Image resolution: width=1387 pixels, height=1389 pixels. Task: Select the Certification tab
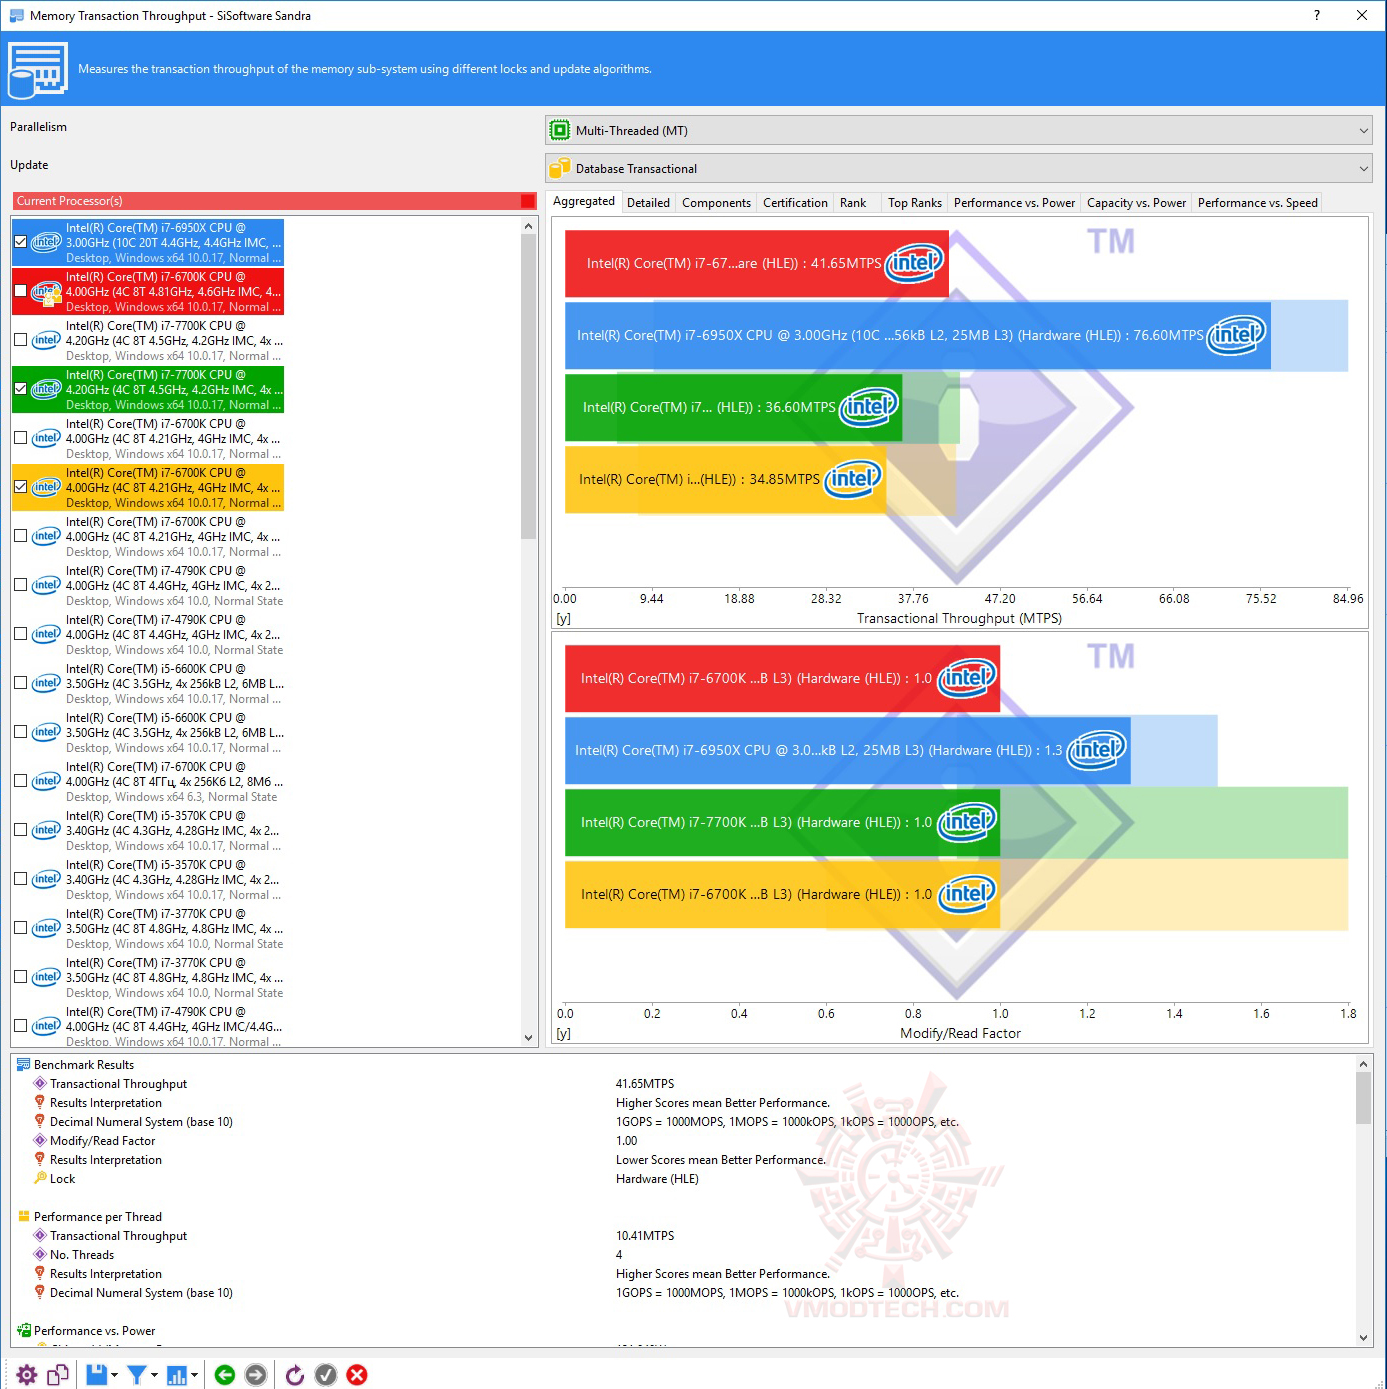click(795, 203)
